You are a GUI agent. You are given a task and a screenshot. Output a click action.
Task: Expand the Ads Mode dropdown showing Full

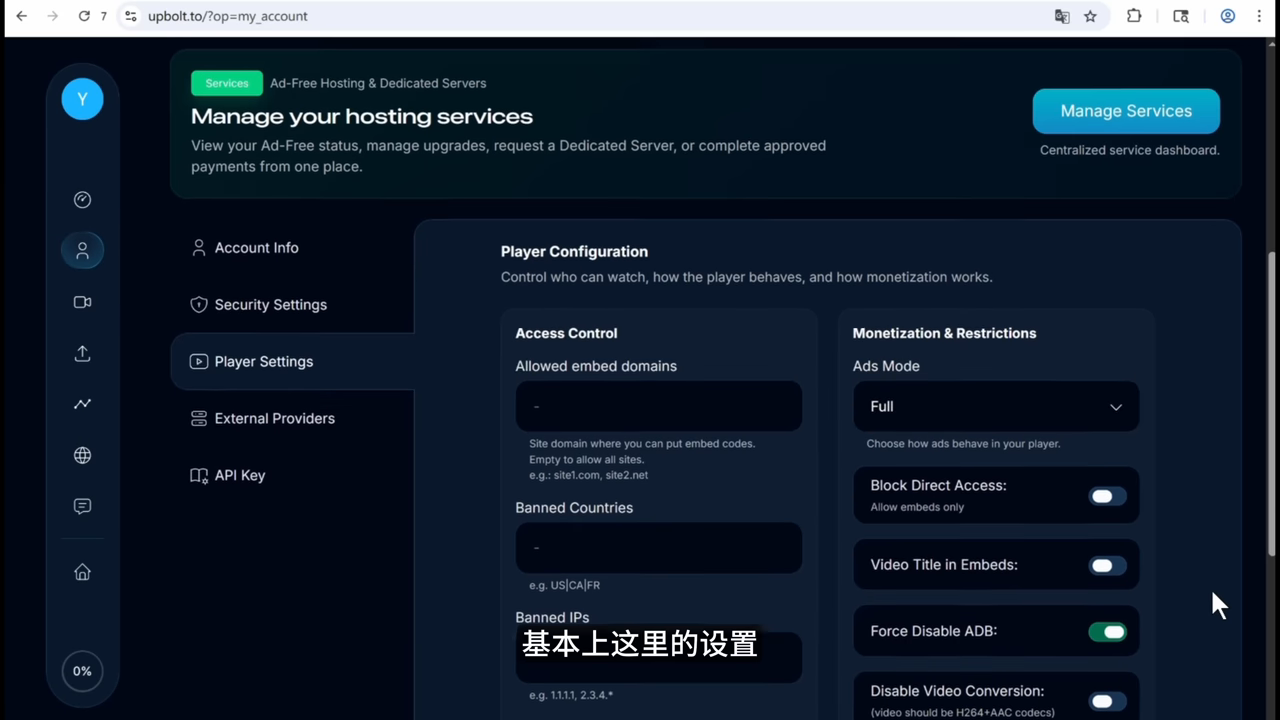coord(996,406)
